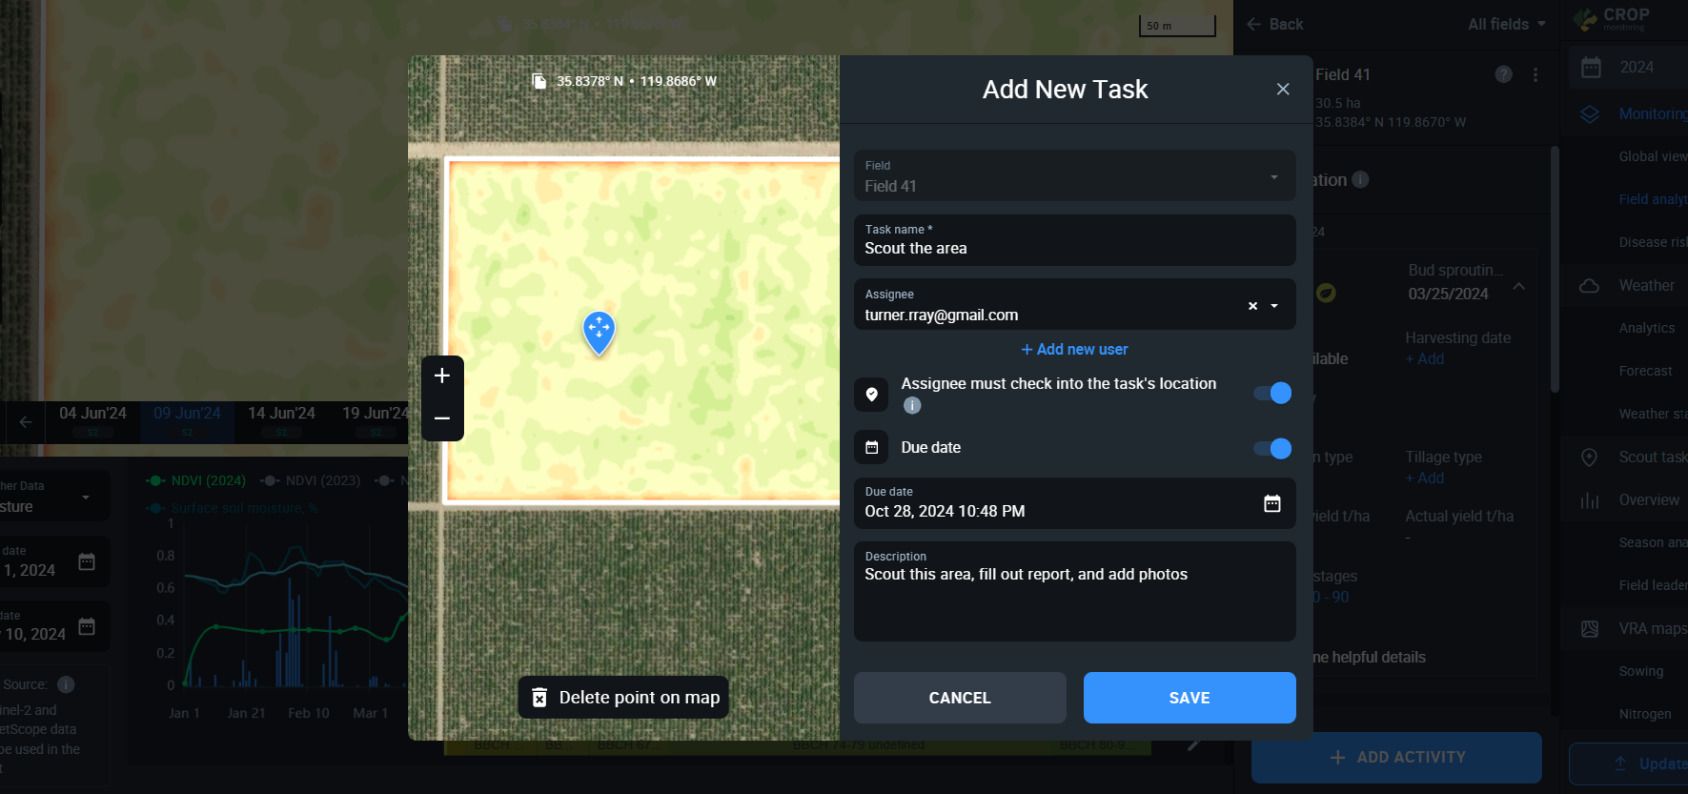Open the Scout tasks section

click(1652, 457)
